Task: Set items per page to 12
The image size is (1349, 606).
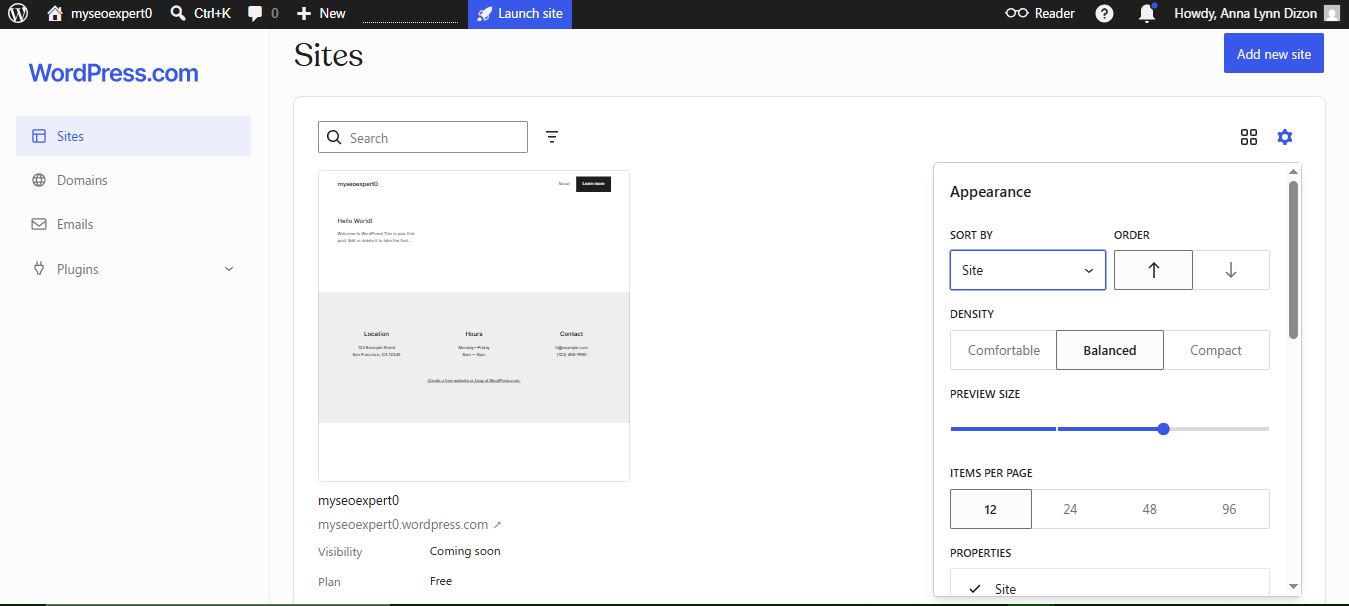Action: coord(991,509)
